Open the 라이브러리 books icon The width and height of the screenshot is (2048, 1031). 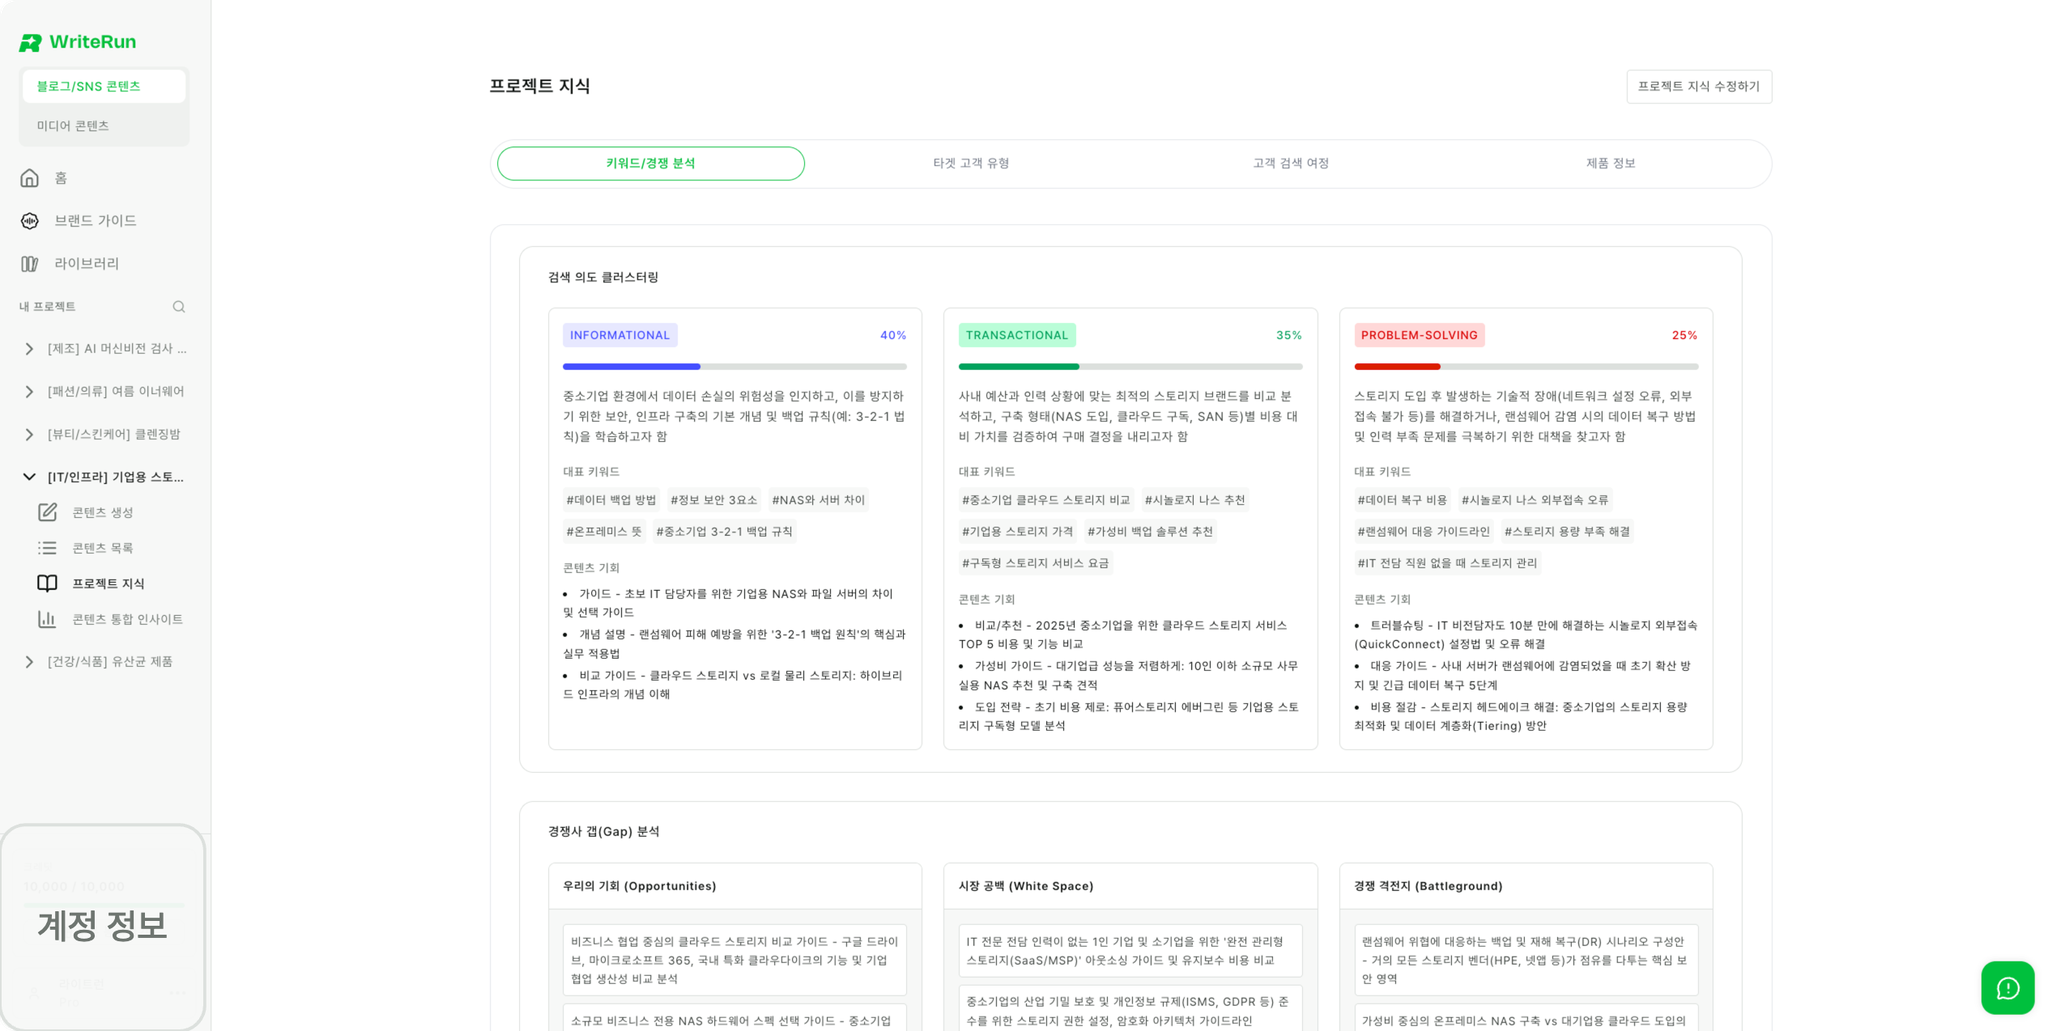[30, 264]
